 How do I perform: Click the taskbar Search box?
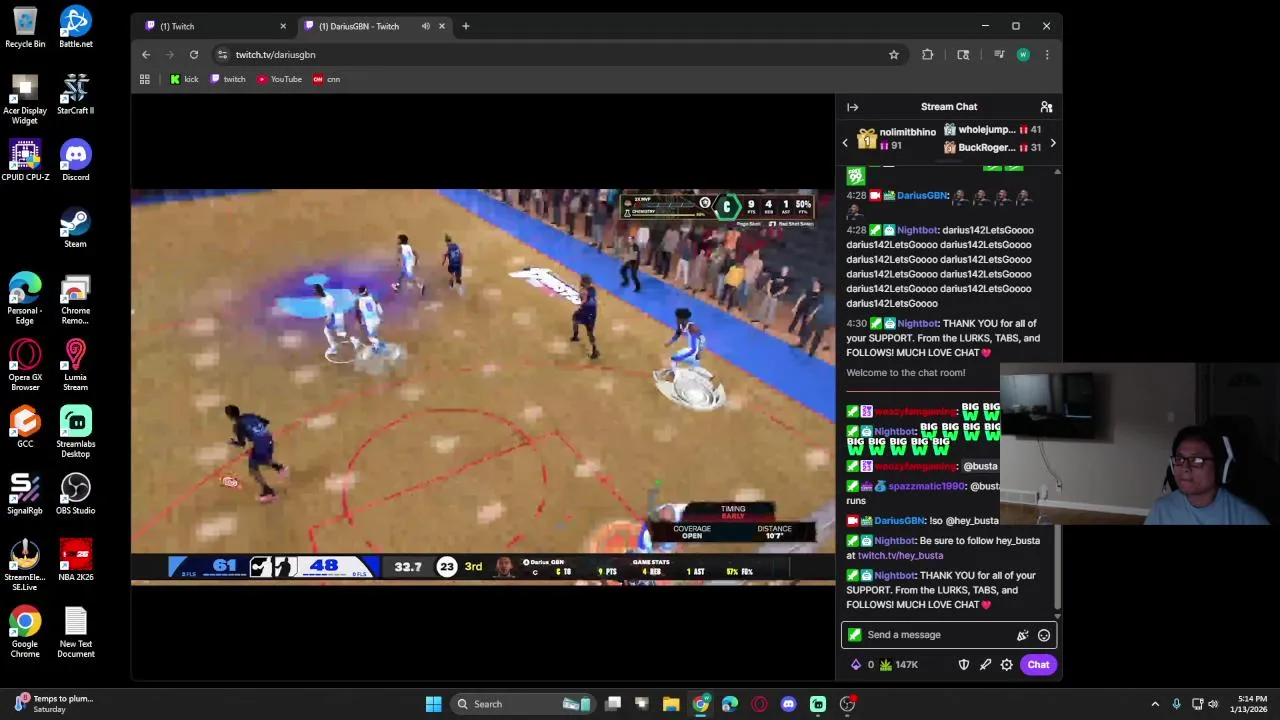pos(523,704)
